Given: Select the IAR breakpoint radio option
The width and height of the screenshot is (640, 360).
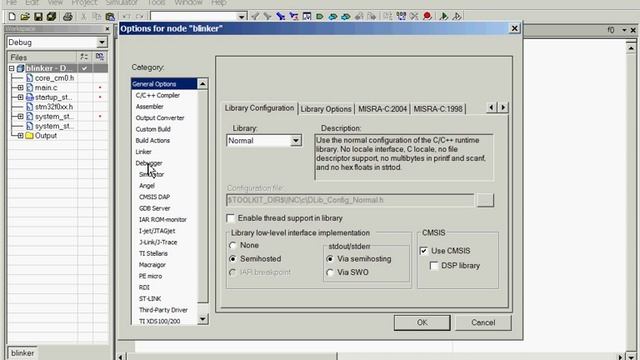Looking at the screenshot, I should click(233, 272).
